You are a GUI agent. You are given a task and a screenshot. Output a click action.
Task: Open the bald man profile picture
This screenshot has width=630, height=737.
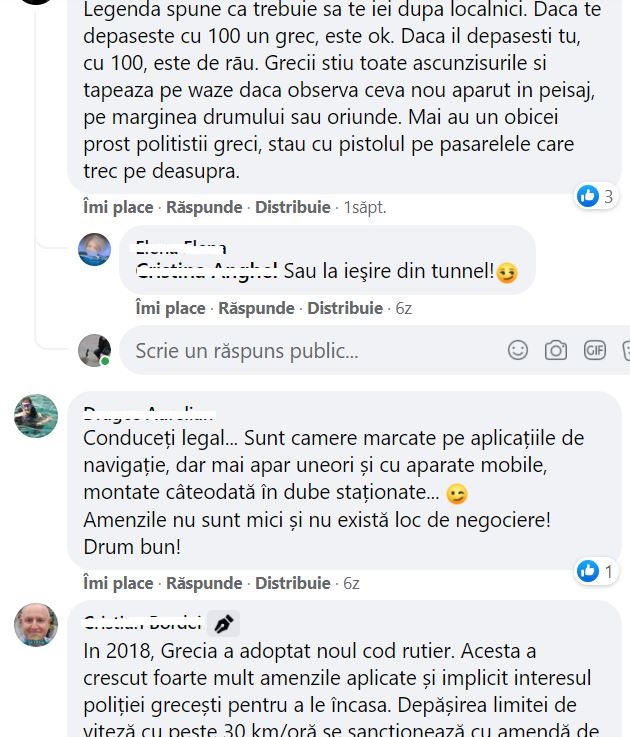click(x=36, y=625)
